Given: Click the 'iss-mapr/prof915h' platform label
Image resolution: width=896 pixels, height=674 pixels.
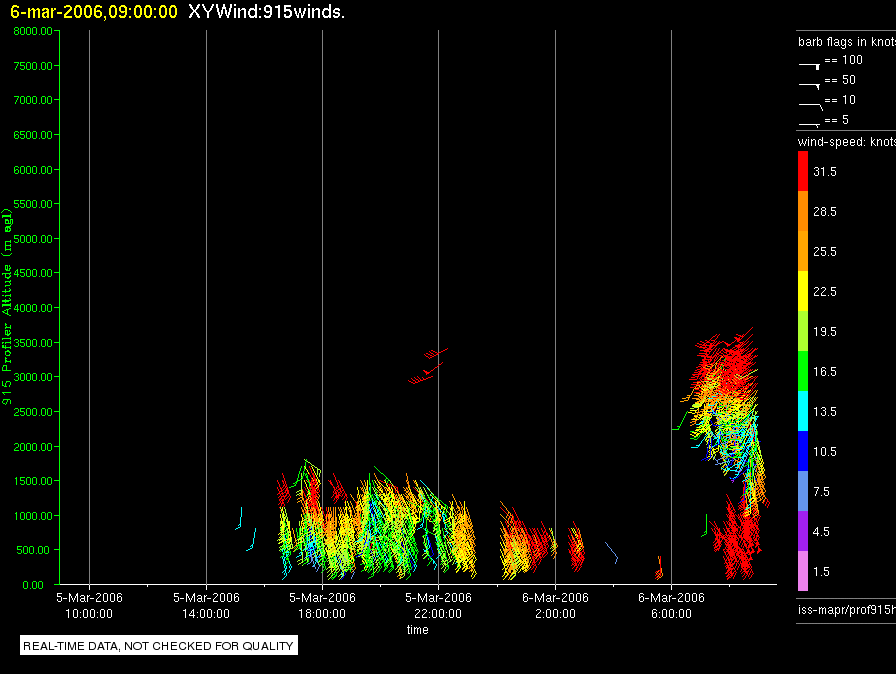Looking at the screenshot, I should (x=847, y=609).
